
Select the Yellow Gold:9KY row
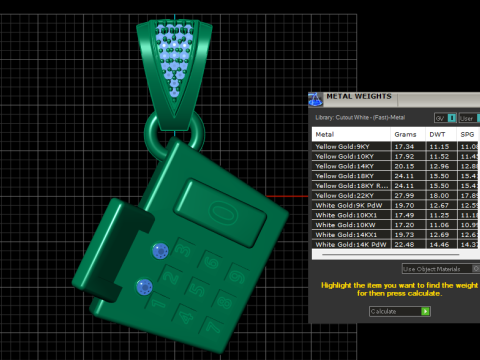coord(396,146)
